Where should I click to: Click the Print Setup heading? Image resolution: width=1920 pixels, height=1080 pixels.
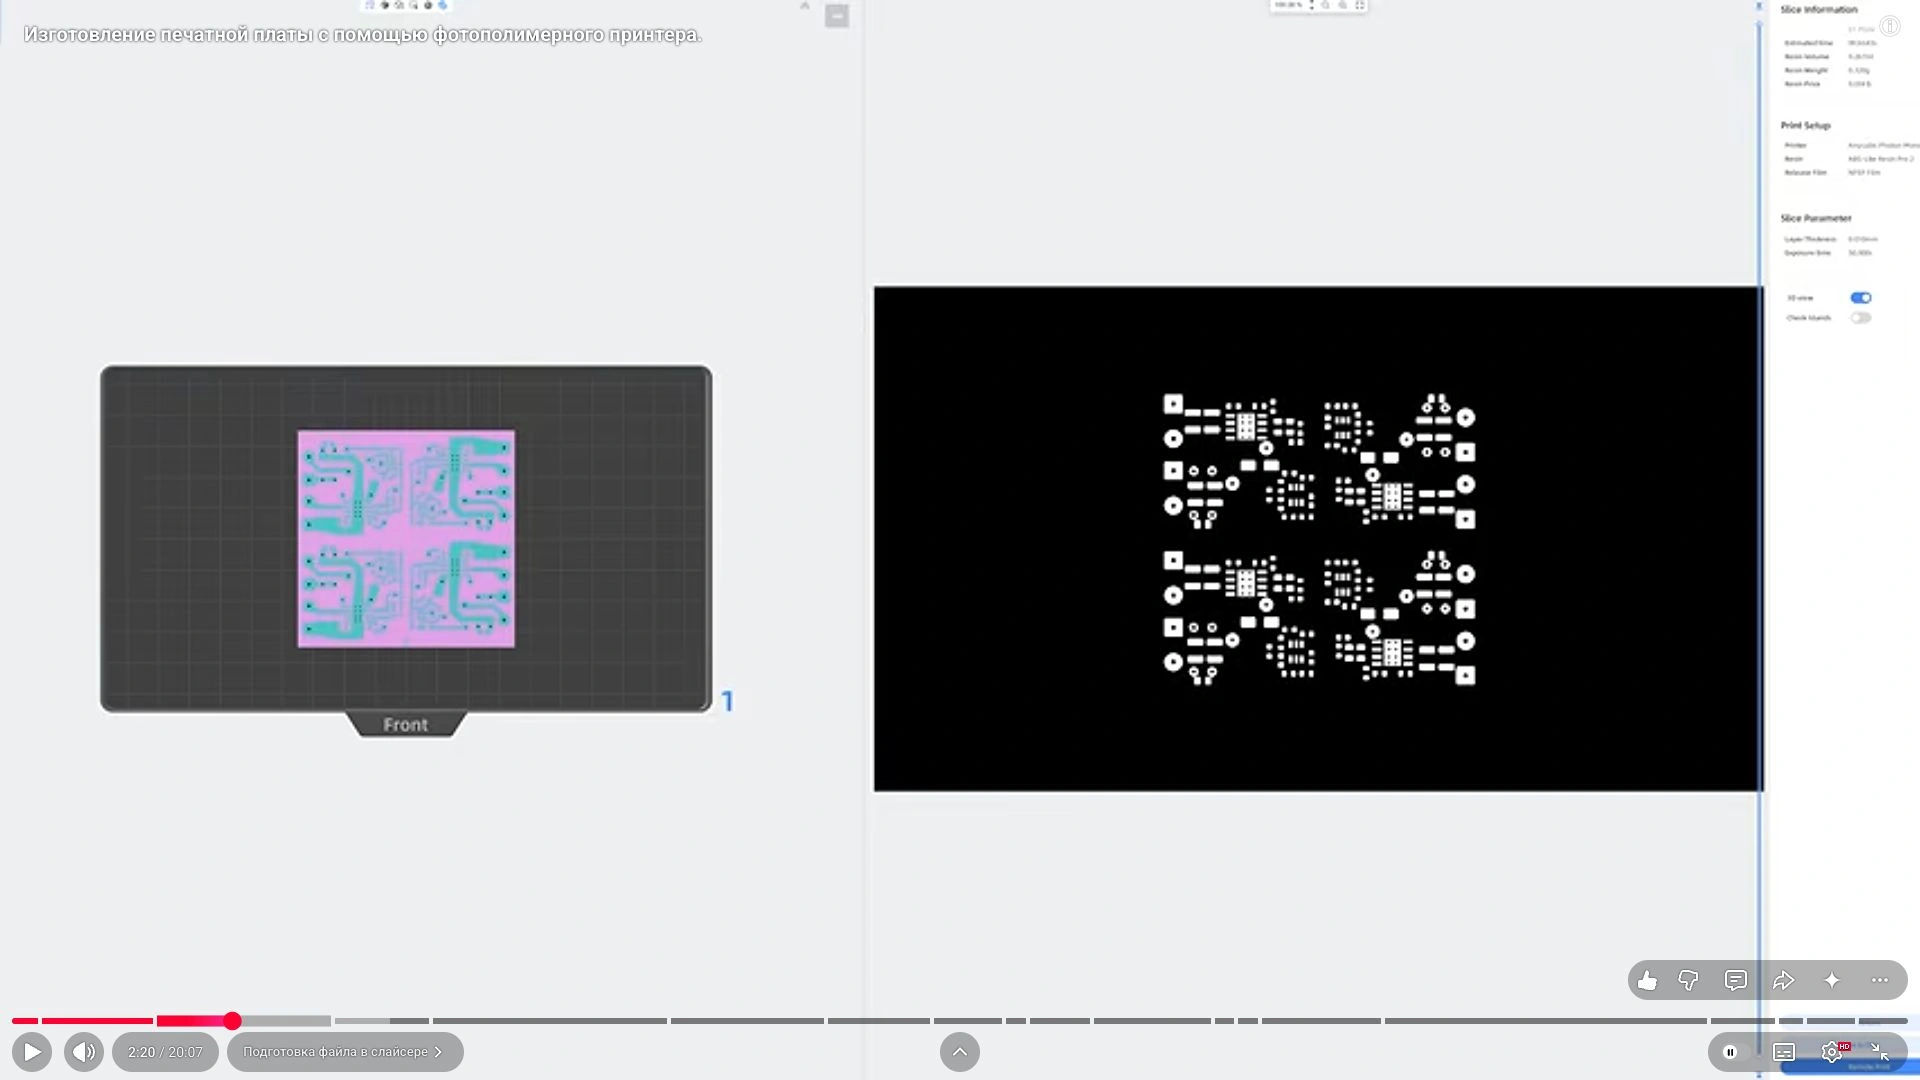click(1805, 125)
